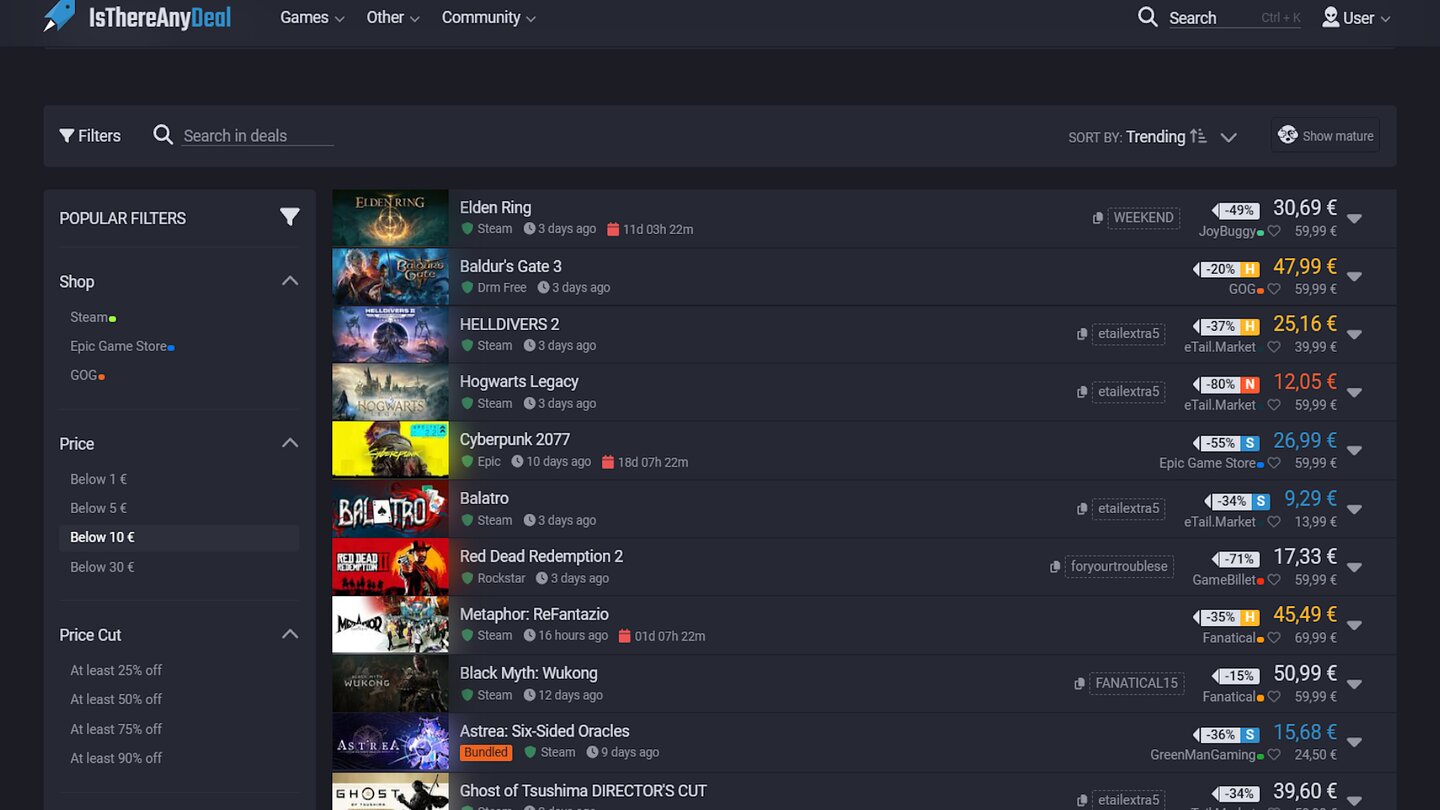The image size is (1440, 810).
Task: Click the sort direction icon next to Trending
Action: (1198, 137)
